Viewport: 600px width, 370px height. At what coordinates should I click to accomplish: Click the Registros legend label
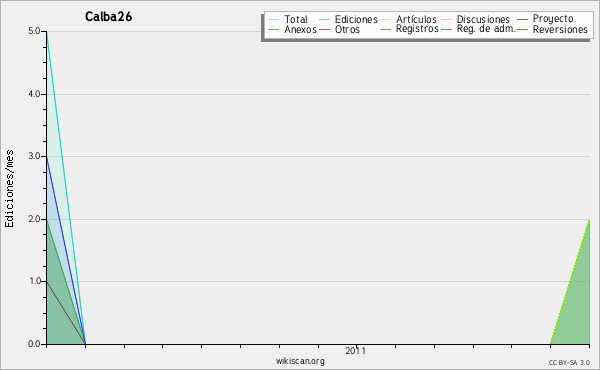[x=417, y=29]
